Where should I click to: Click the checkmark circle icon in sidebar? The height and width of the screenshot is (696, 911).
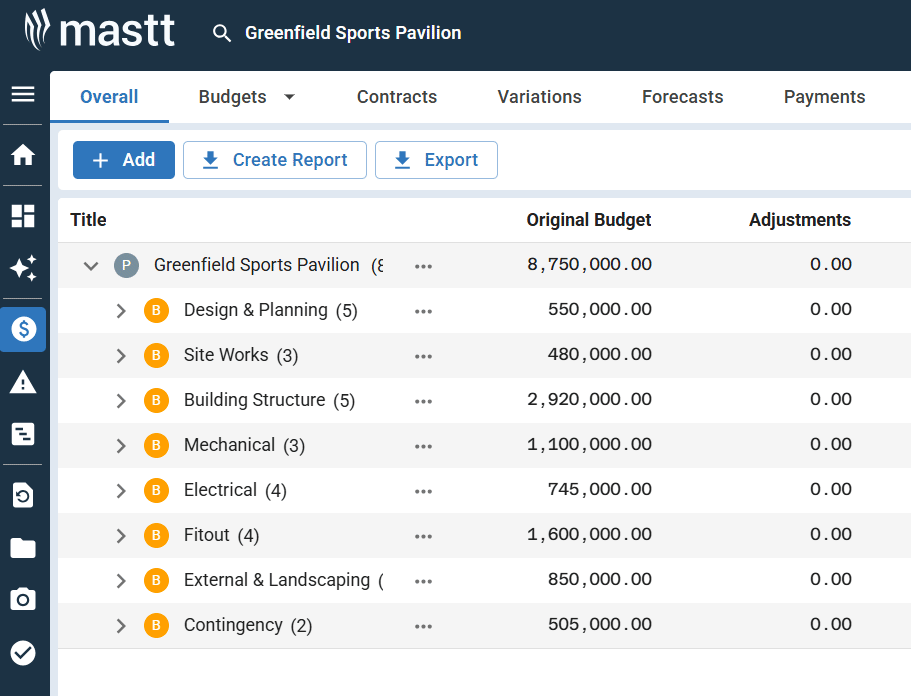point(23,653)
